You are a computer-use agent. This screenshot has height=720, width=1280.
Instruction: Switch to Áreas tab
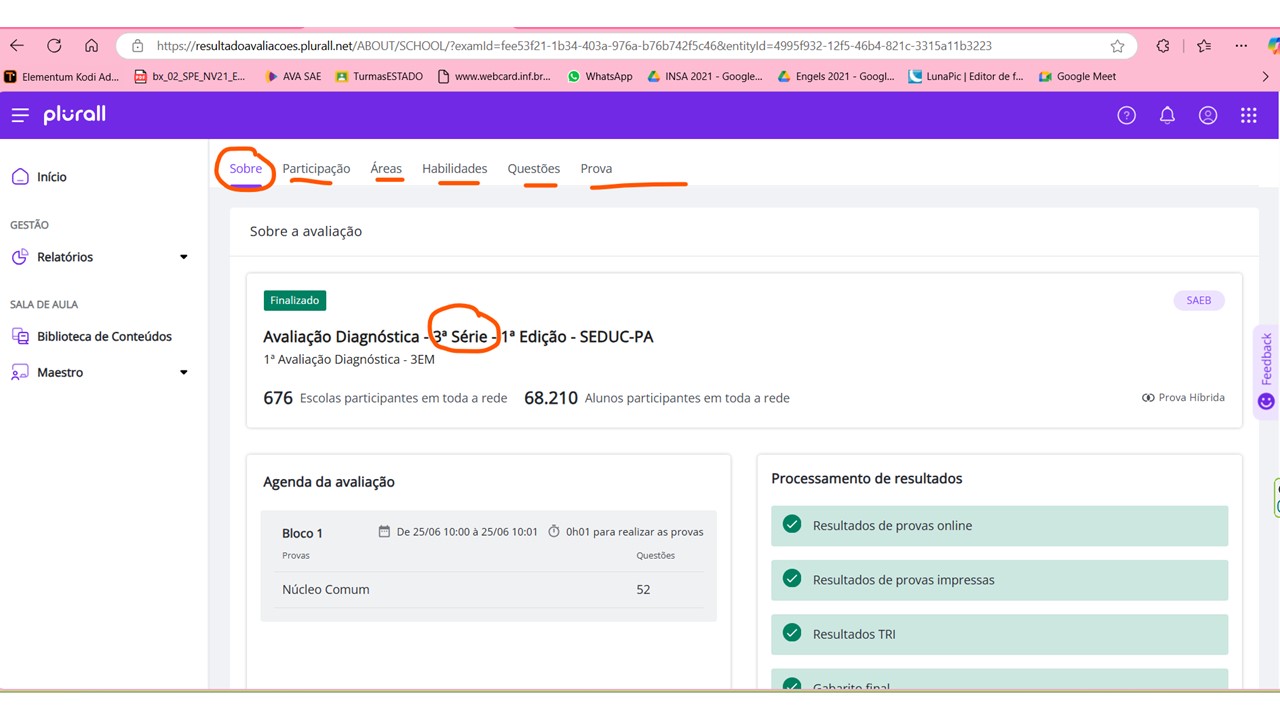point(386,168)
